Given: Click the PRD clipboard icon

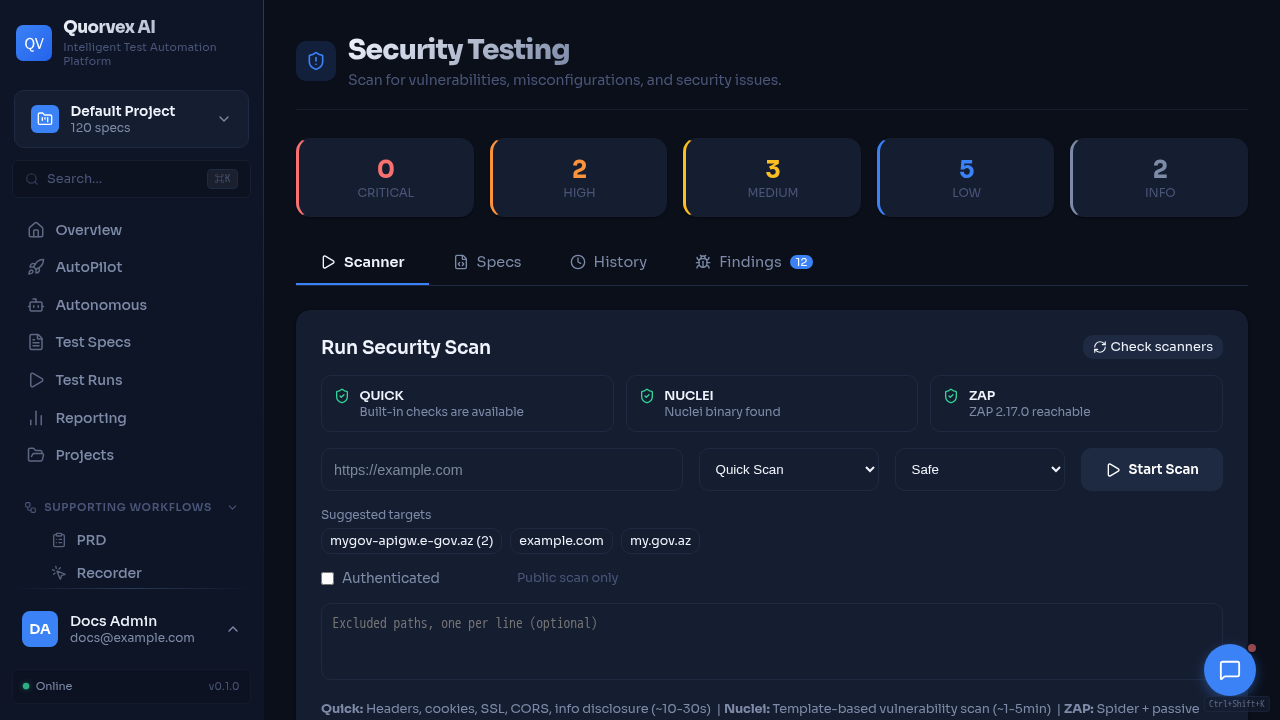Looking at the screenshot, I should pos(59,540).
